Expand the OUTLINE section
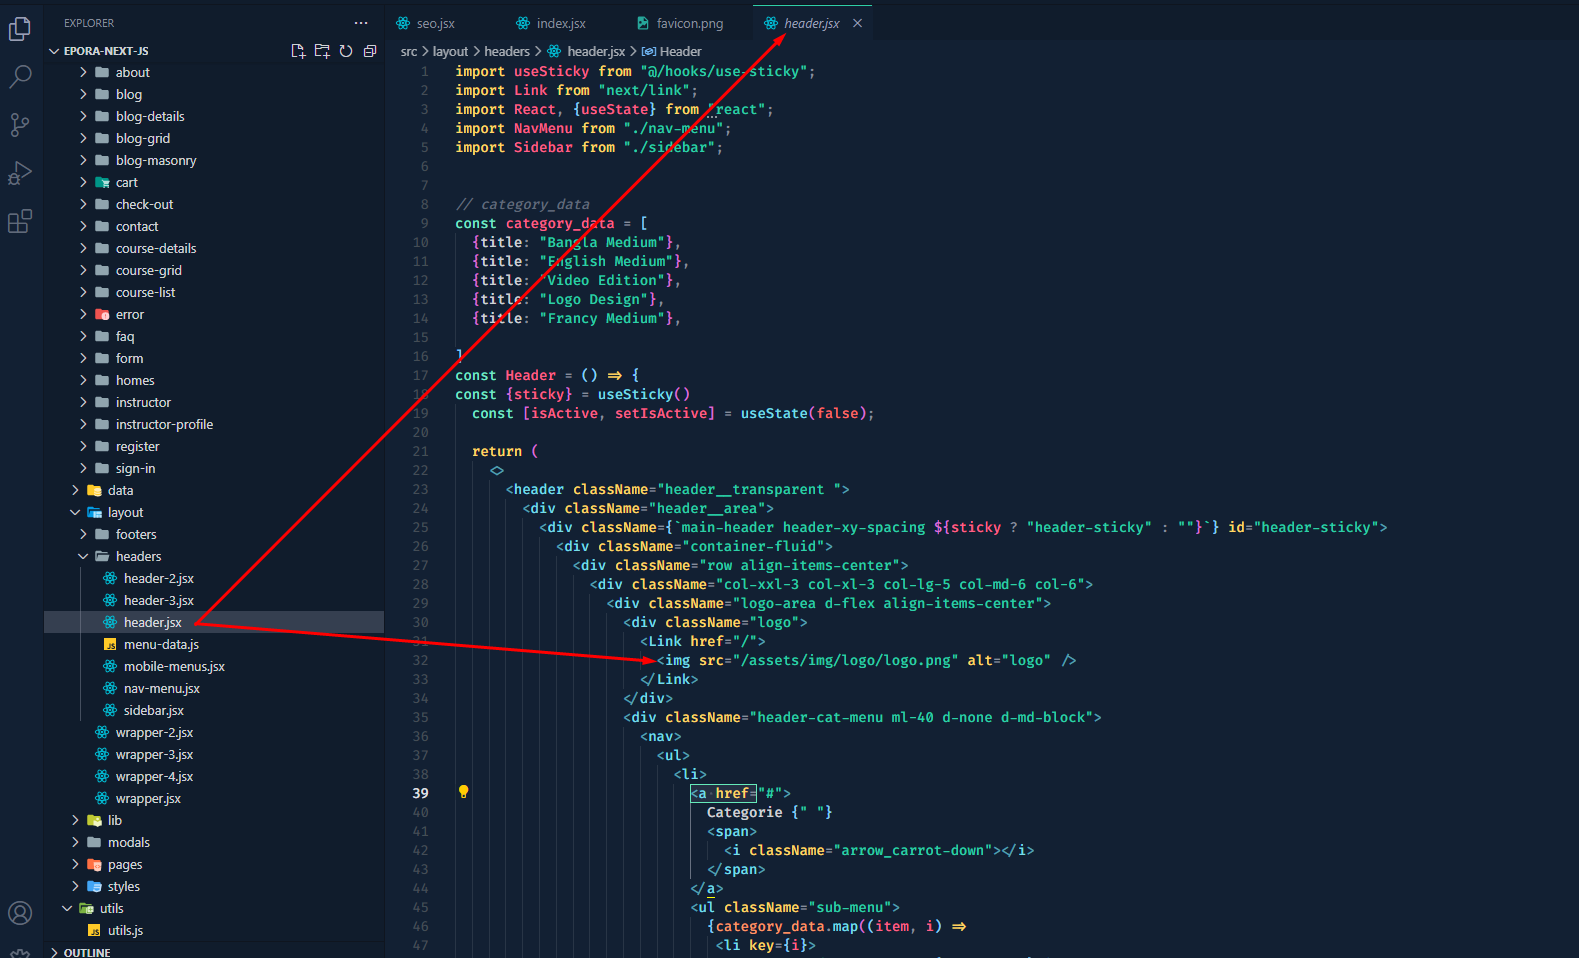Viewport: 1579px width, 958px height. coord(86,952)
